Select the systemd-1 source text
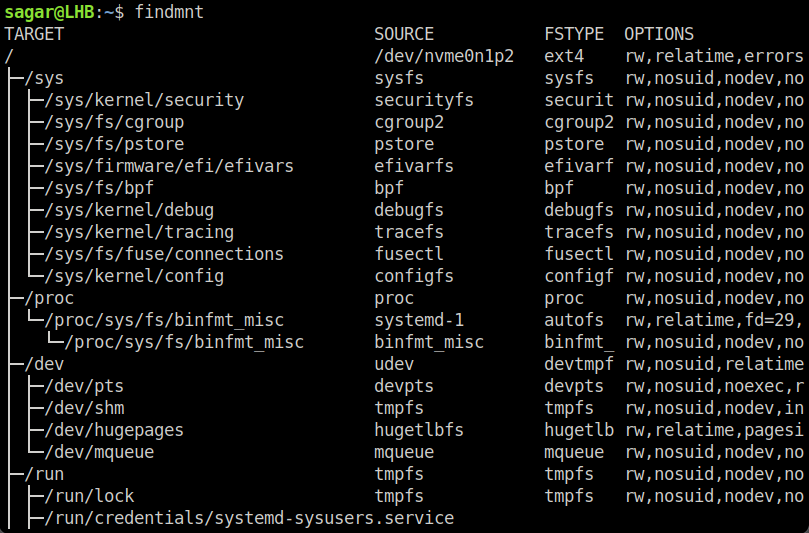This screenshot has height=533, width=809. [x=419, y=320]
